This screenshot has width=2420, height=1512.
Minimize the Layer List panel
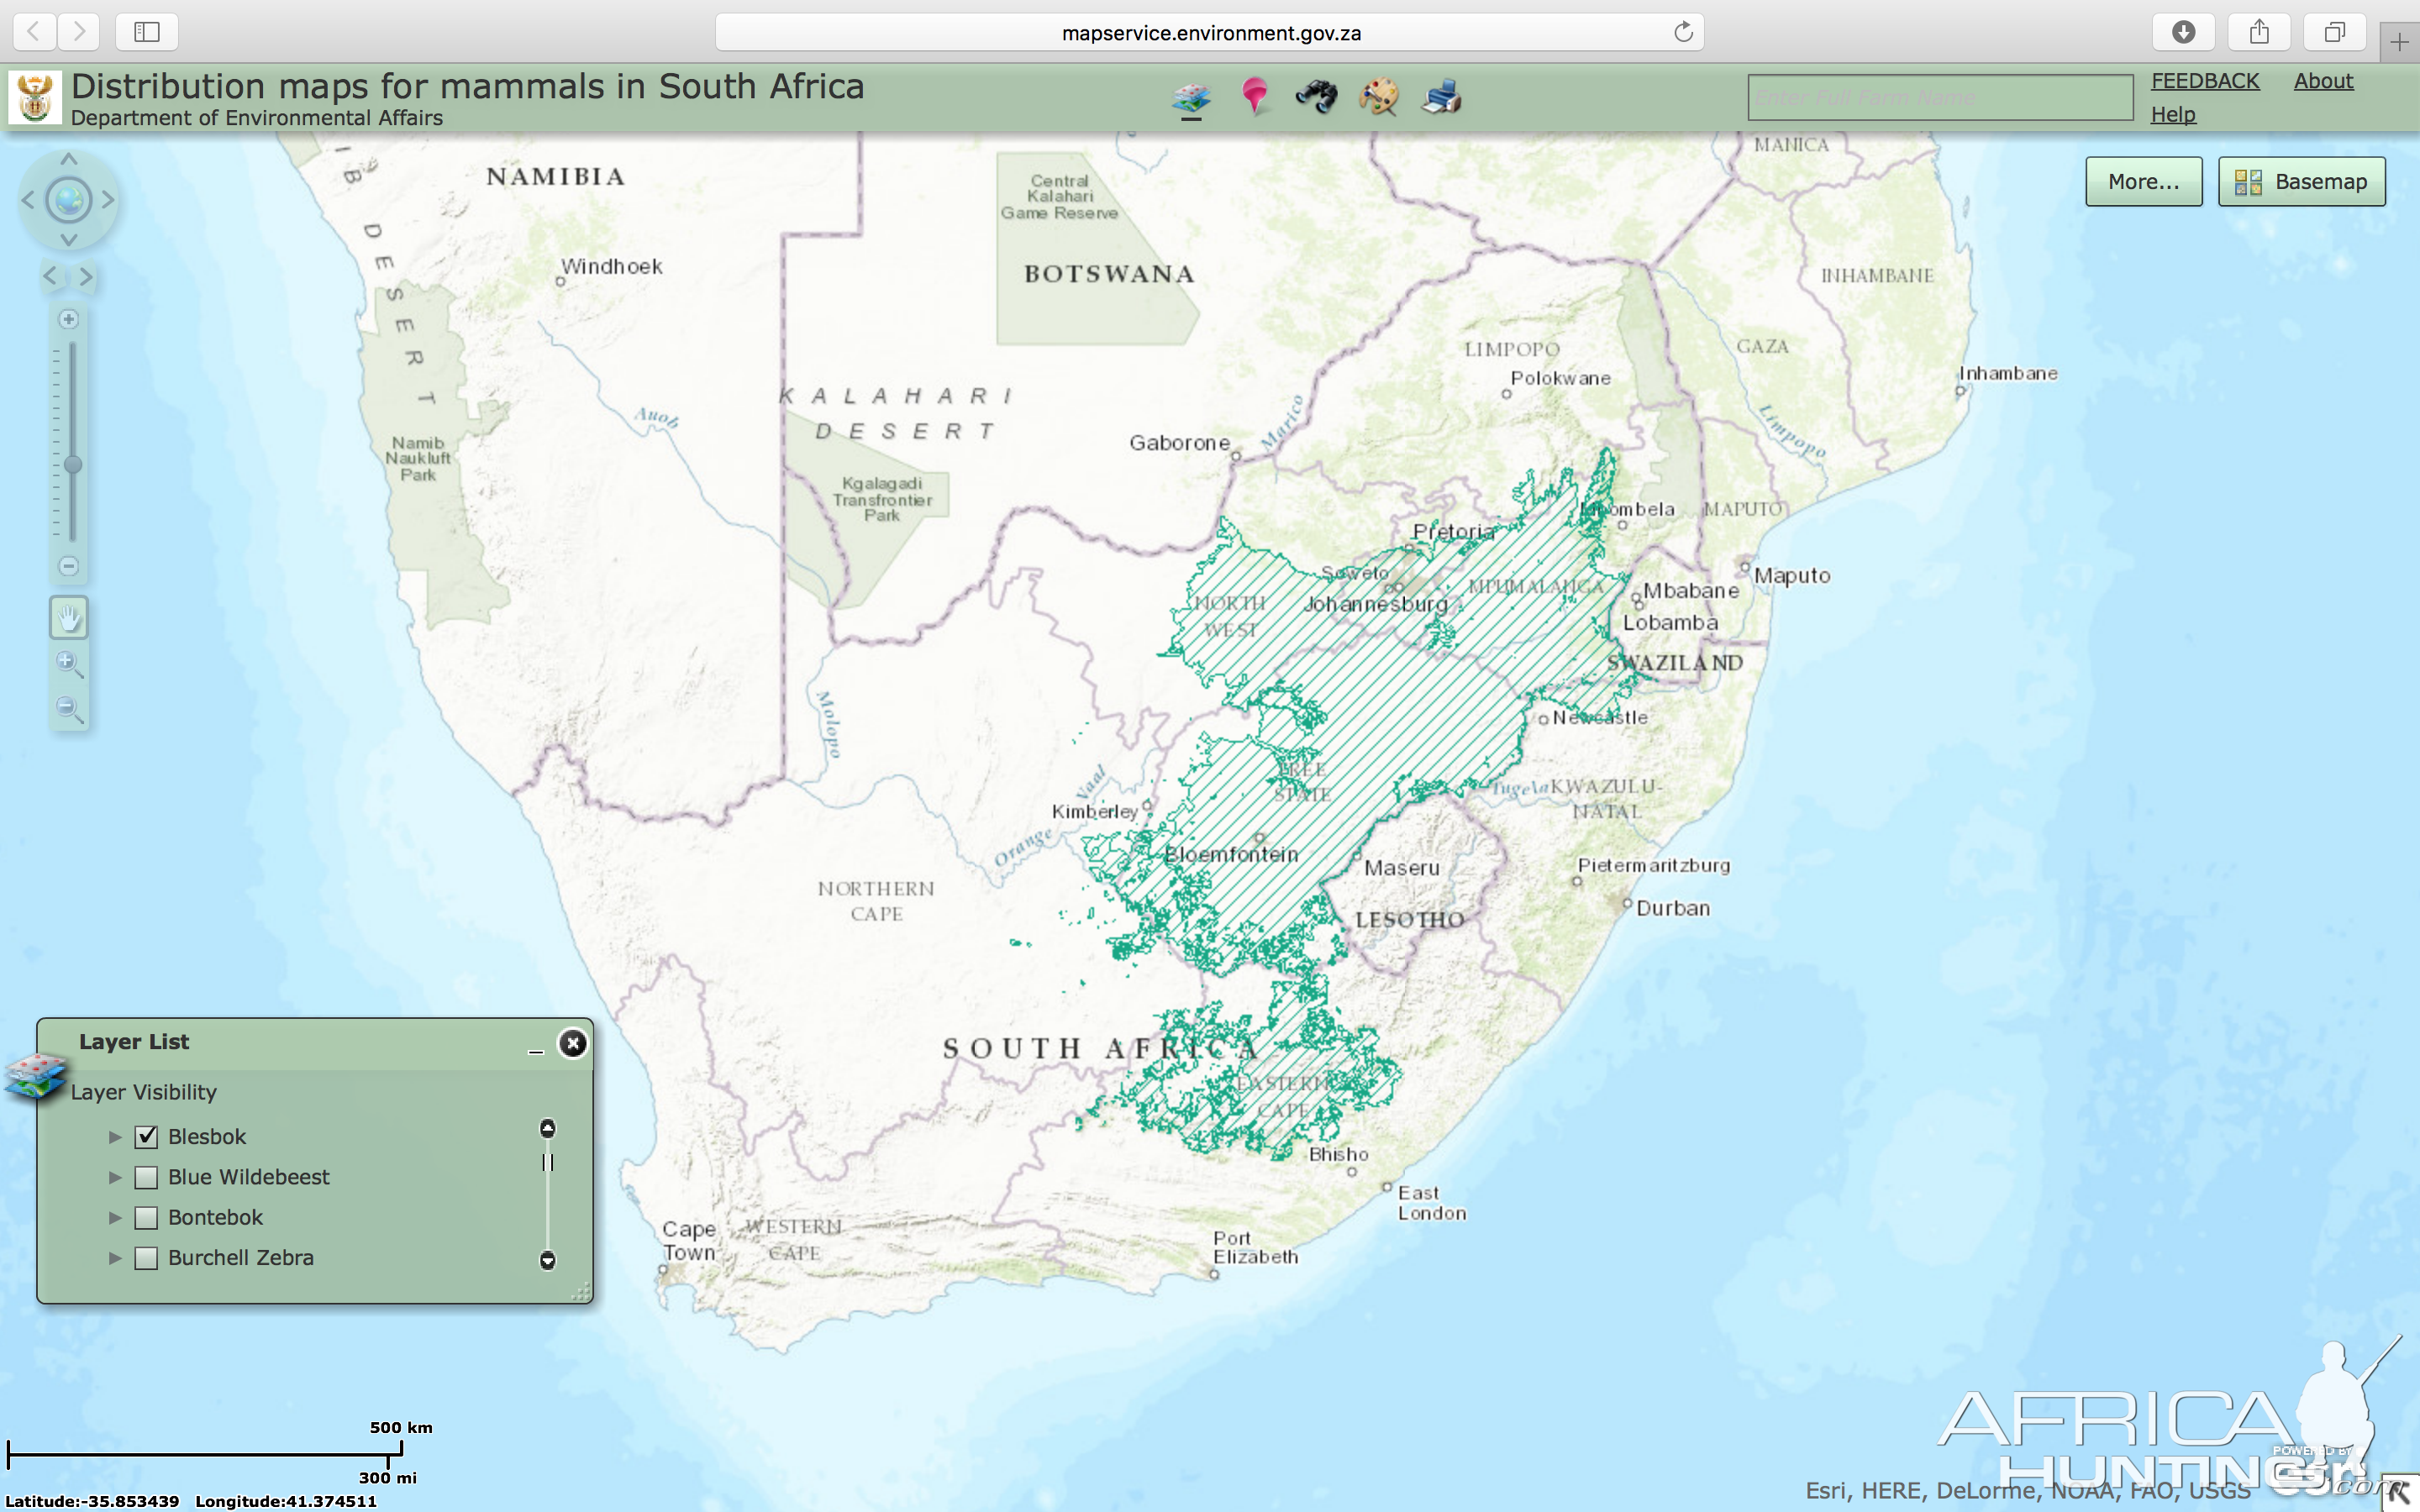(536, 1050)
